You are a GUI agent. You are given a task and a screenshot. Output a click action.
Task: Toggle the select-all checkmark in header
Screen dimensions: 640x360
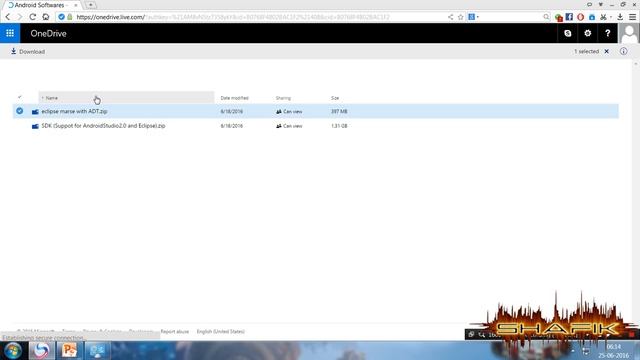(x=20, y=97)
